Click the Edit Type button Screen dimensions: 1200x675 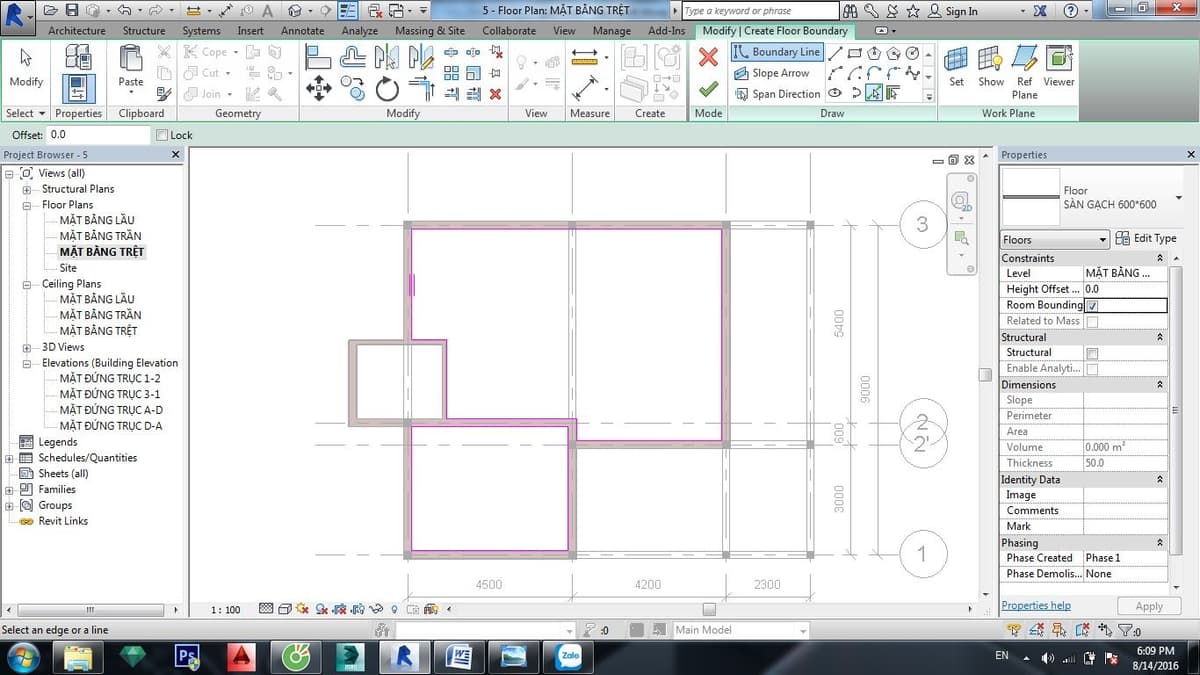point(1146,238)
